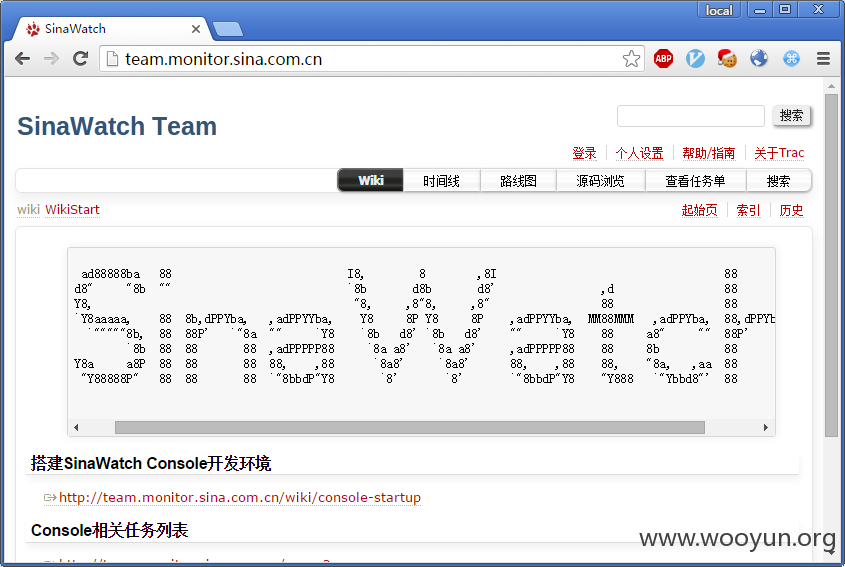Click code block left scroll arrow
845x567 pixels.
pos(76,427)
